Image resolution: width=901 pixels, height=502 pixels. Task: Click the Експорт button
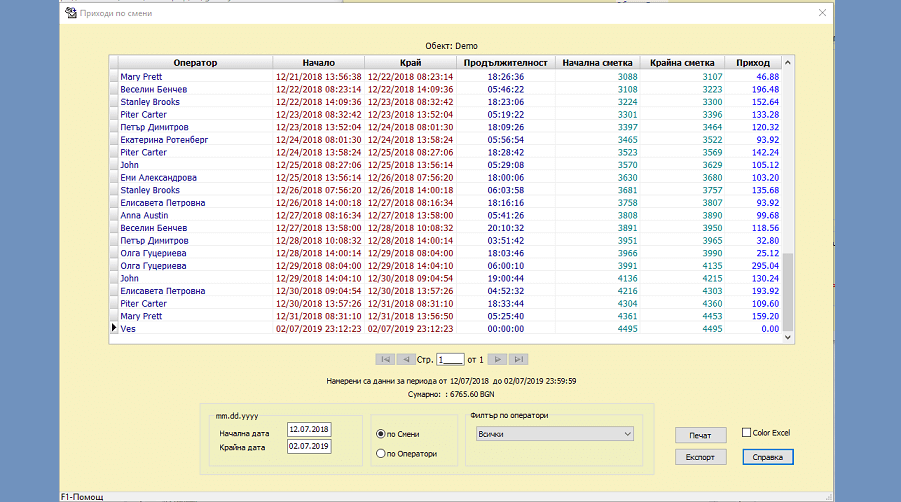coord(700,457)
